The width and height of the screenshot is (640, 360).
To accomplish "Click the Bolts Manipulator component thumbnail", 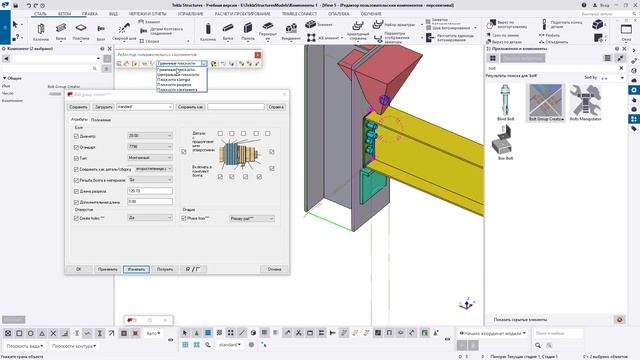I will point(585,102).
